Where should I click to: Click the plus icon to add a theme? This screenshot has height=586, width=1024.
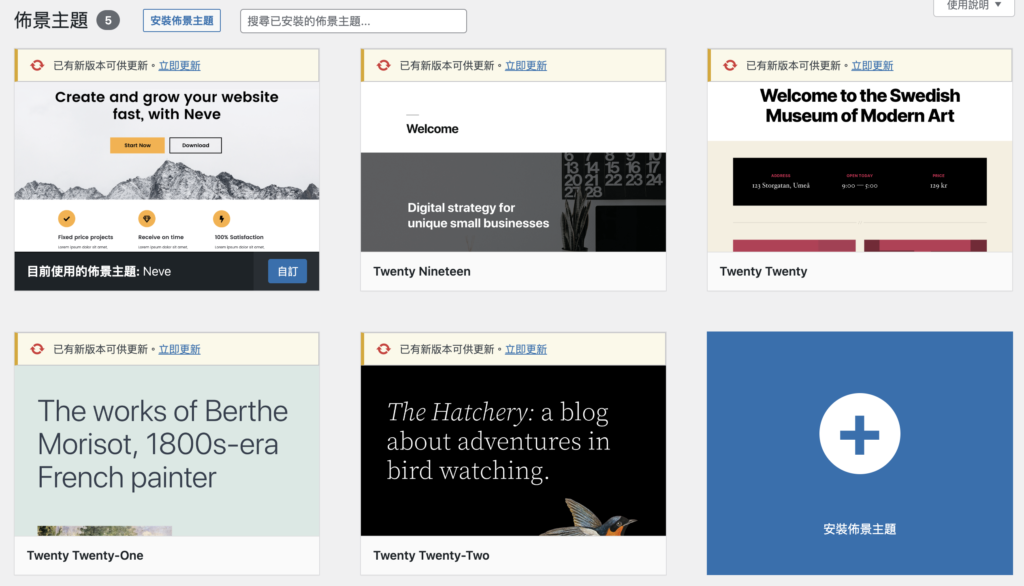(x=859, y=434)
